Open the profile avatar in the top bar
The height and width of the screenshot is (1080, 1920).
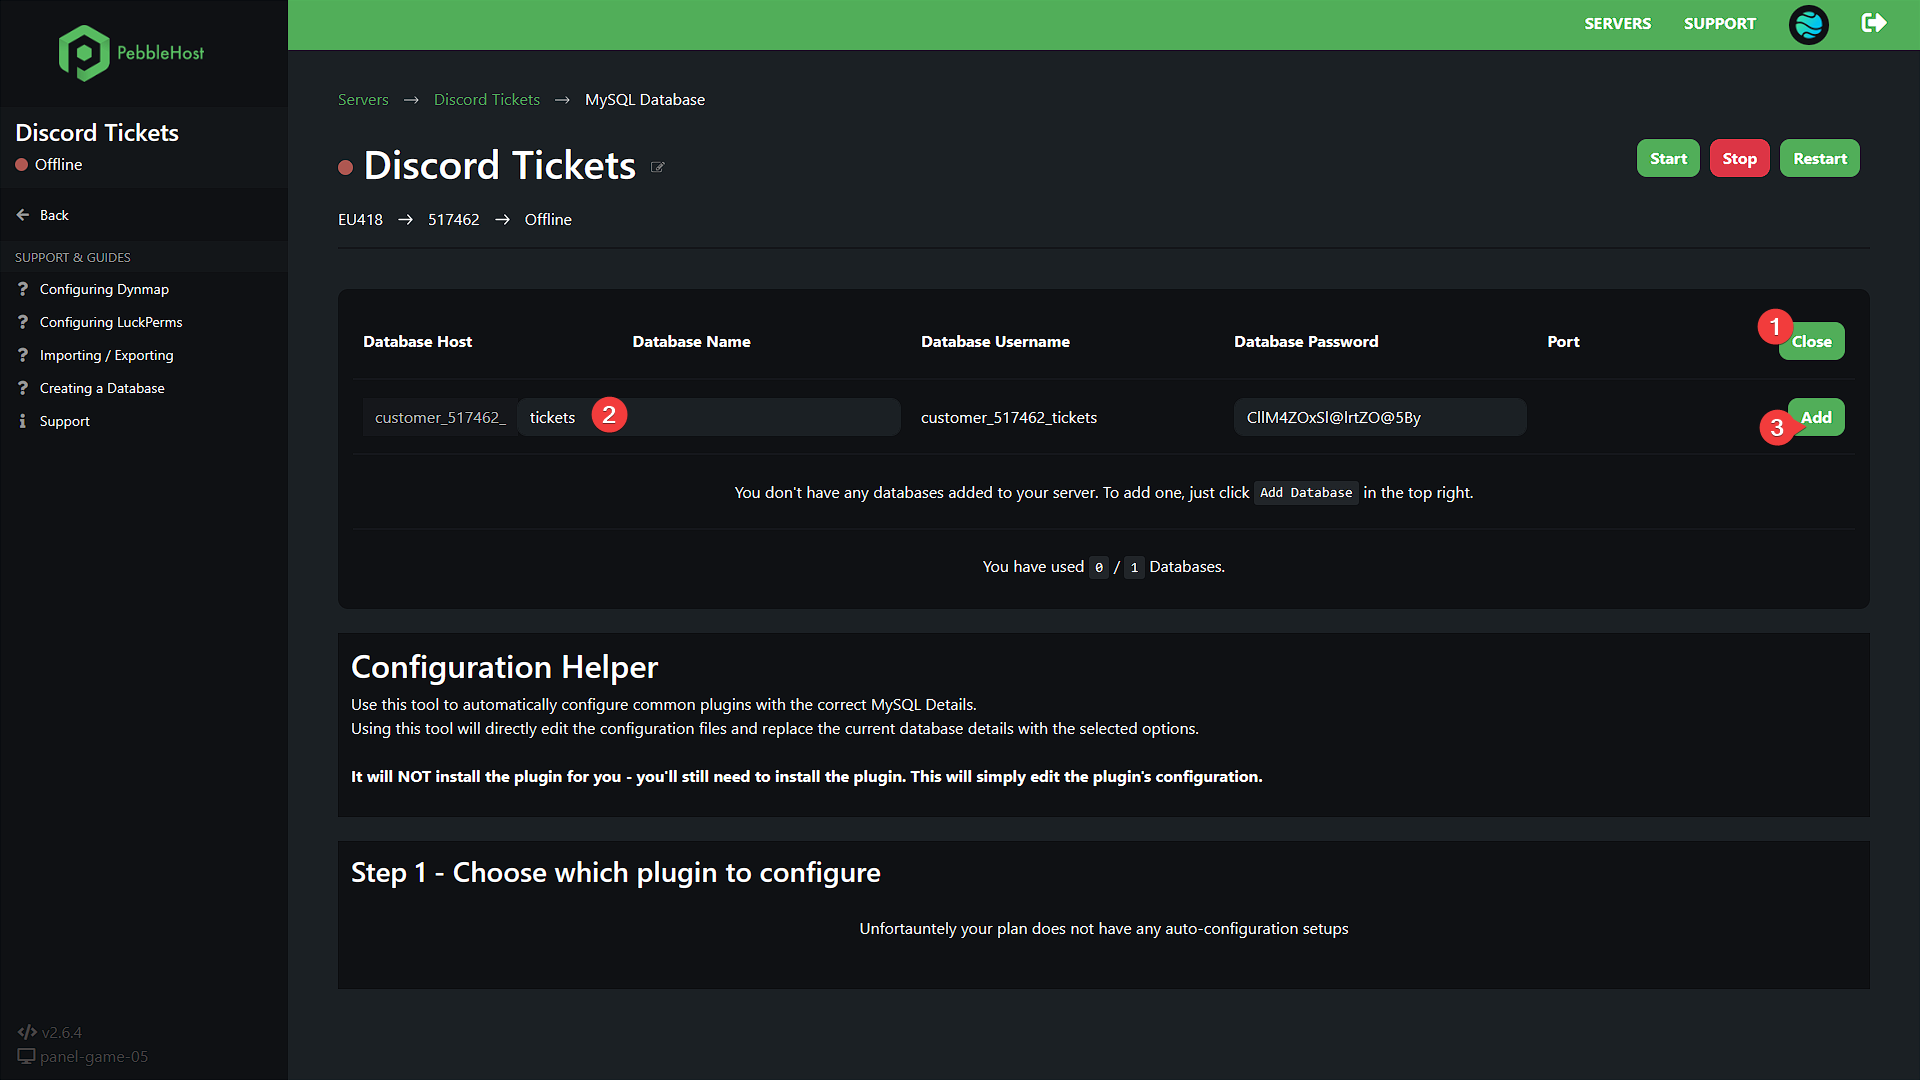point(1808,24)
